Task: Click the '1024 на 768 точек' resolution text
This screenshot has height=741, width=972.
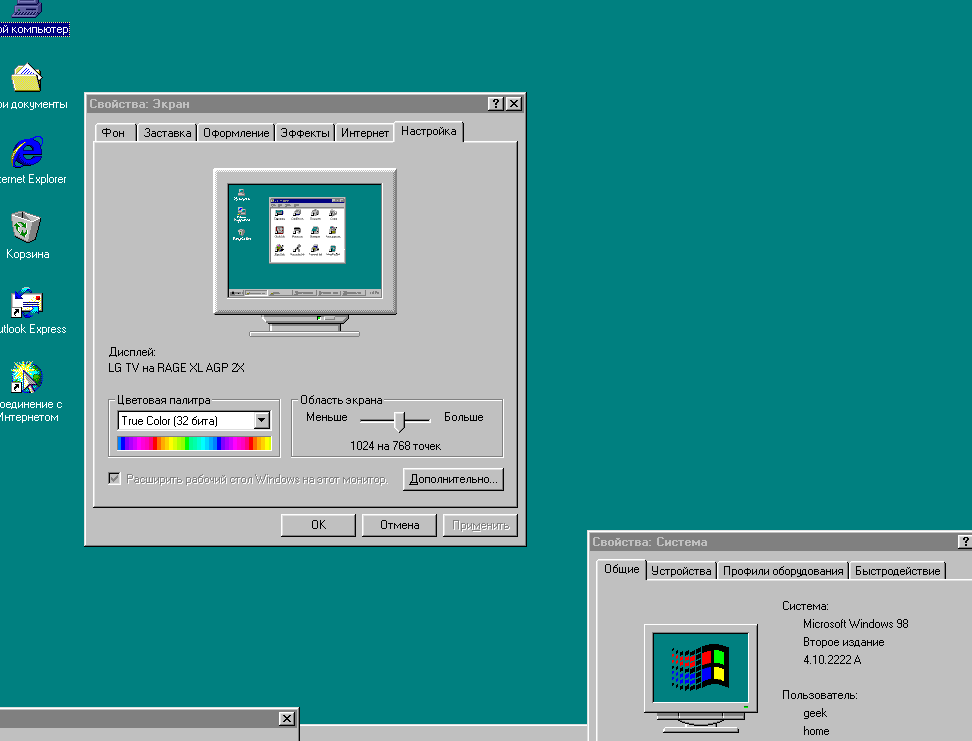Action: (x=395, y=446)
